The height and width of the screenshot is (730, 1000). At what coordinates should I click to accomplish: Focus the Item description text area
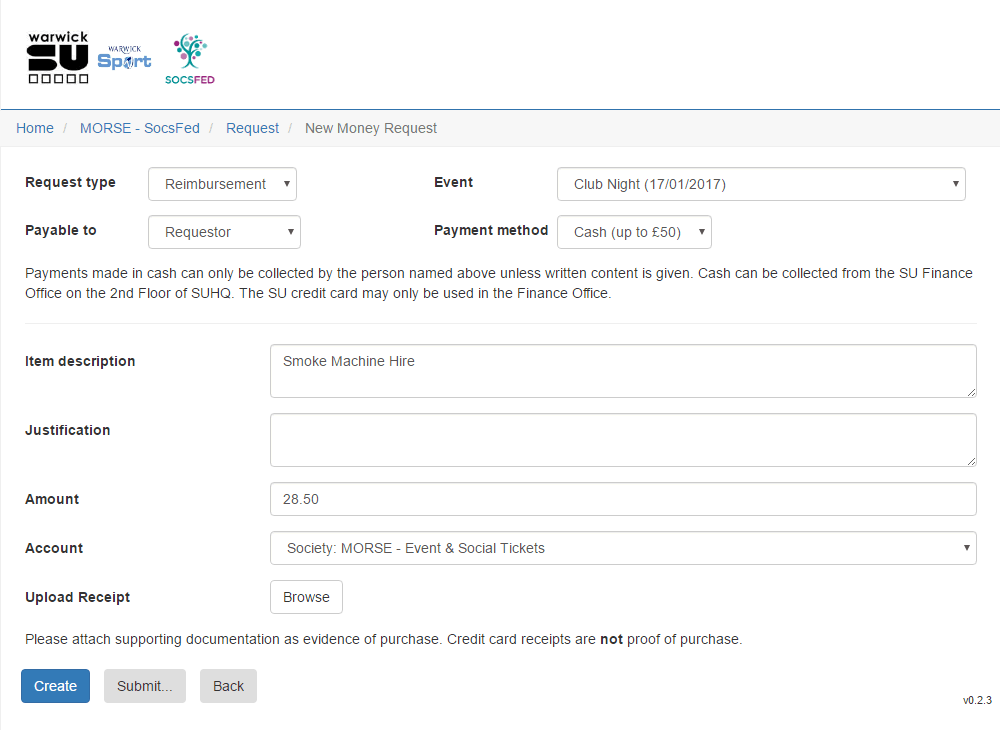[x=623, y=371]
